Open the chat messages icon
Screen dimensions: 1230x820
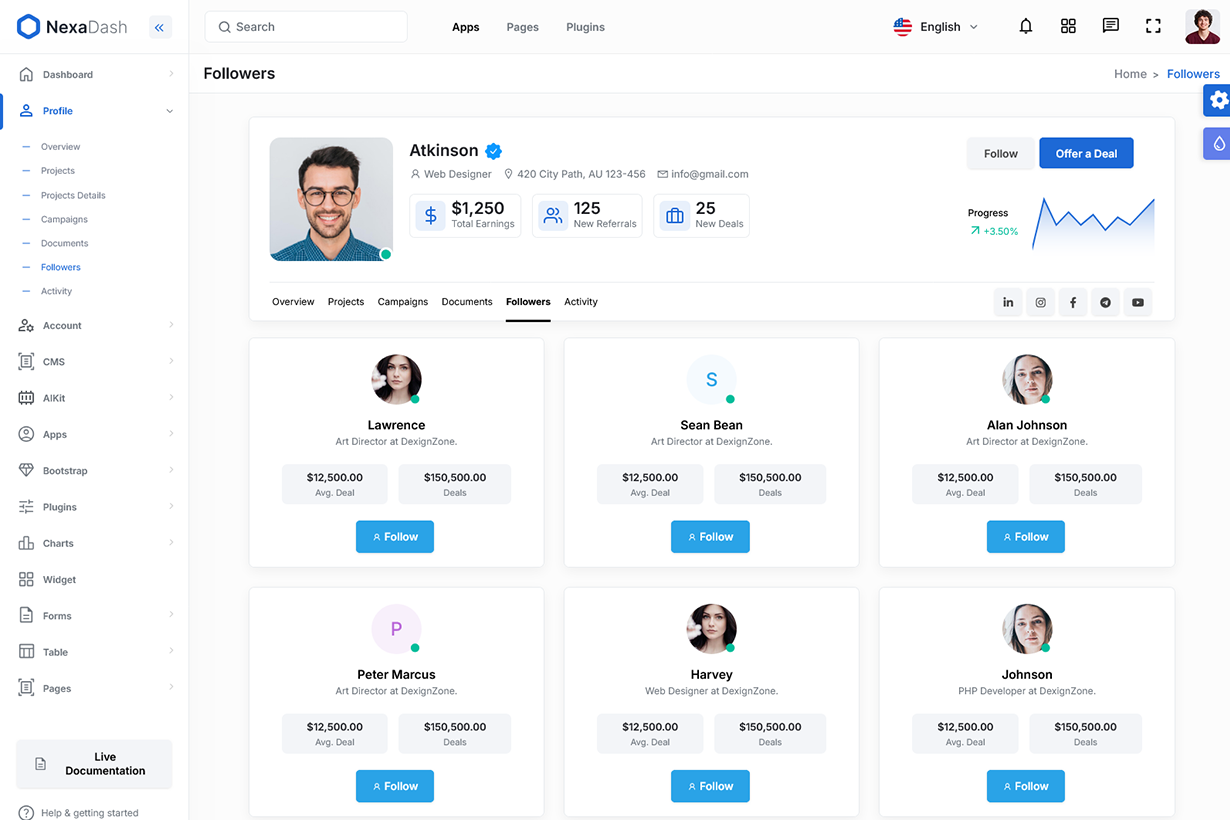(1110, 27)
